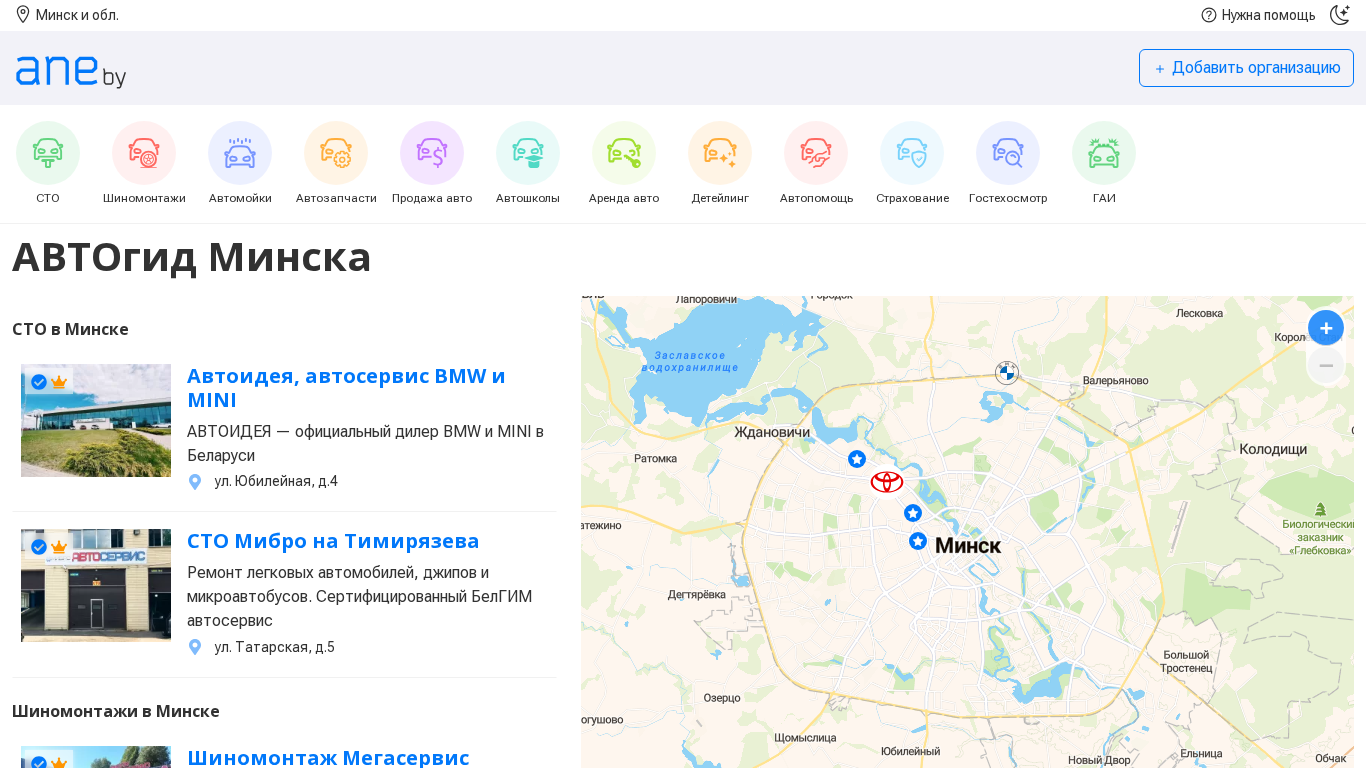Open the Автошколы category icon

click(x=528, y=153)
